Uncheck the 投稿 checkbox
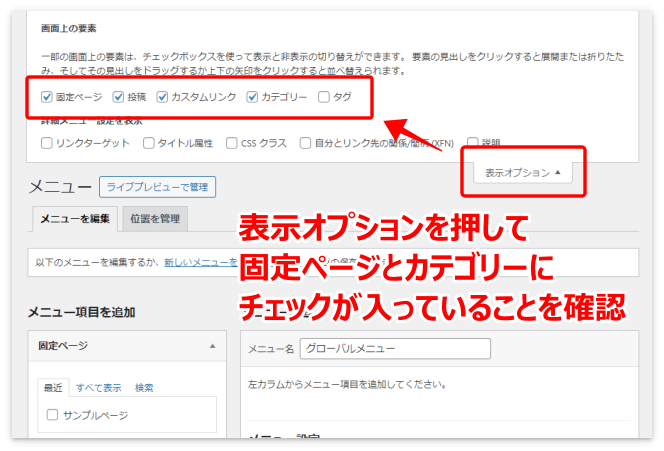Screen dimensions: 664x451 point(118,97)
